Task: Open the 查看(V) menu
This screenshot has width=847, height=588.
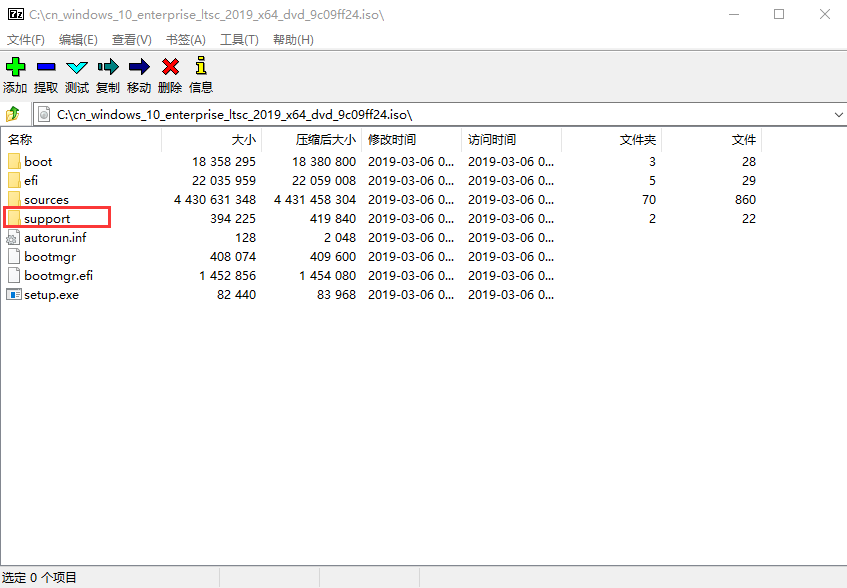Action: click(x=131, y=39)
